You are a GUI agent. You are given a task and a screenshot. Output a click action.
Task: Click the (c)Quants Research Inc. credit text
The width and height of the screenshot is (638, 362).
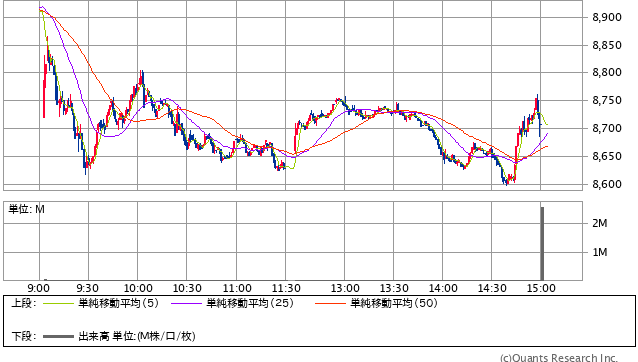[559, 358]
